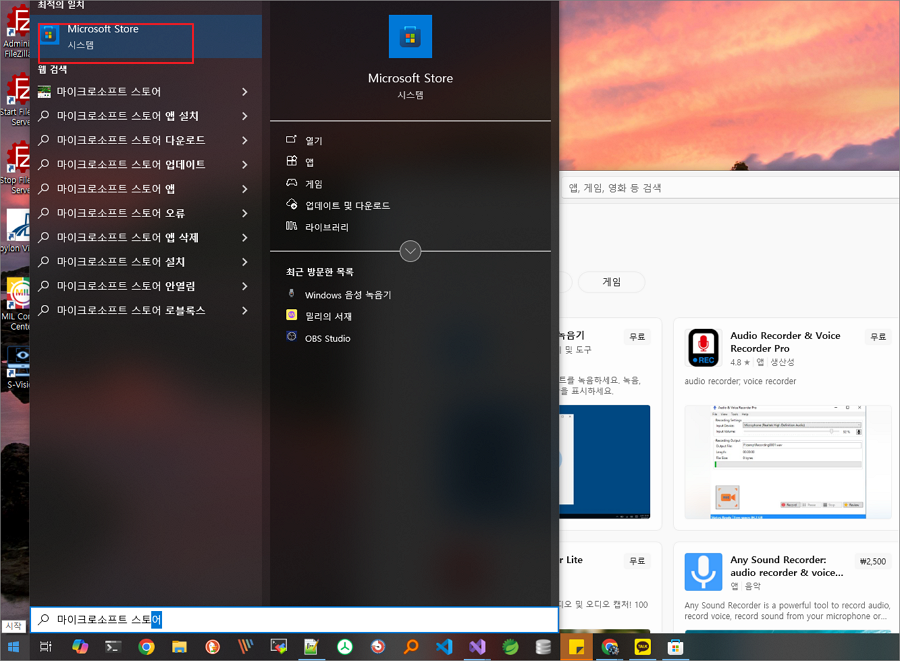Viewport: 900px width, 661px height.
Task: Open the Microsoft Store best match result
Action: pyautogui.click(x=146, y=37)
